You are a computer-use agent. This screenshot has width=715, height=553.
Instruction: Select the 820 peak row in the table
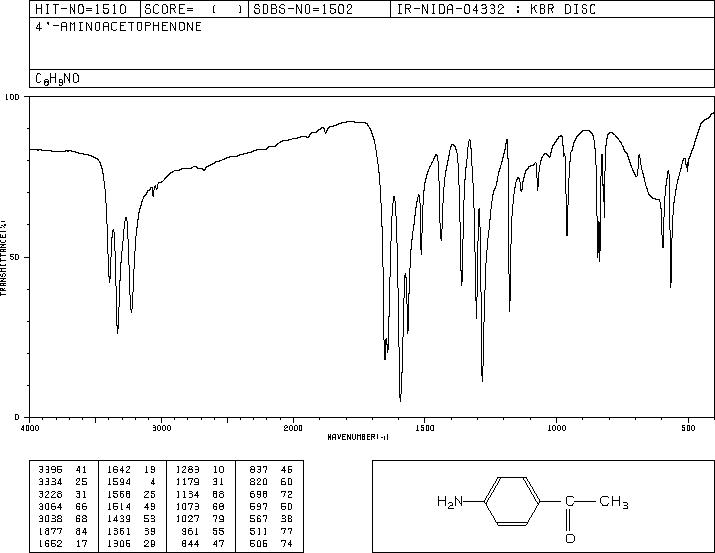coord(271,482)
